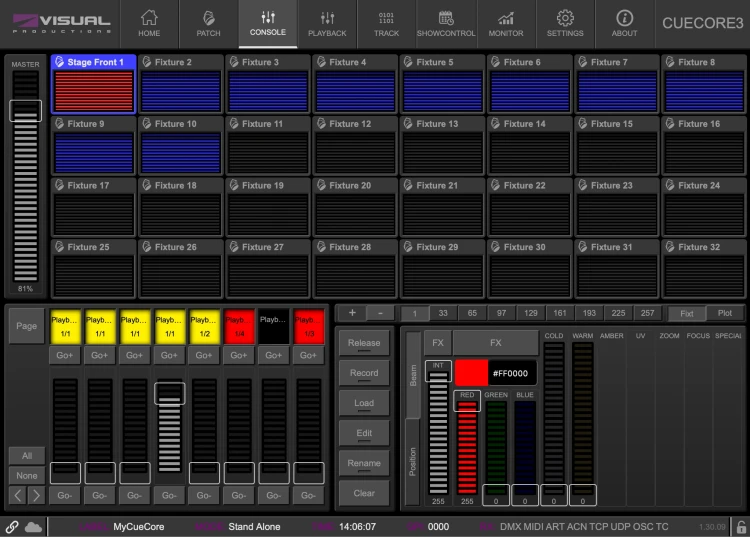Click the All playbacks button

pyautogui.click(x=27, y=456)
